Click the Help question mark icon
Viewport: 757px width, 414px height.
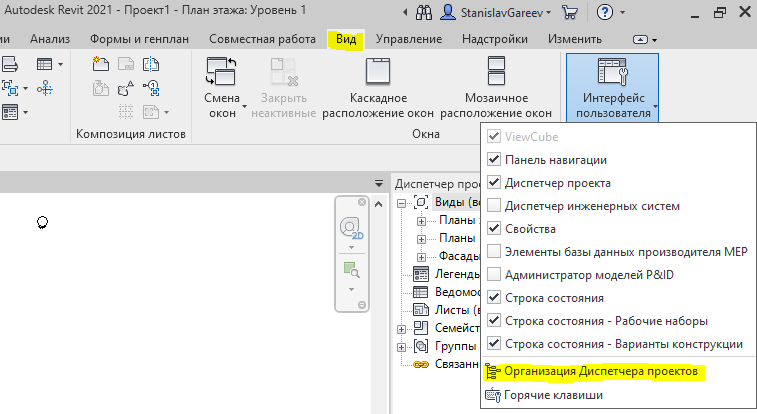click(x=604, y=12)
